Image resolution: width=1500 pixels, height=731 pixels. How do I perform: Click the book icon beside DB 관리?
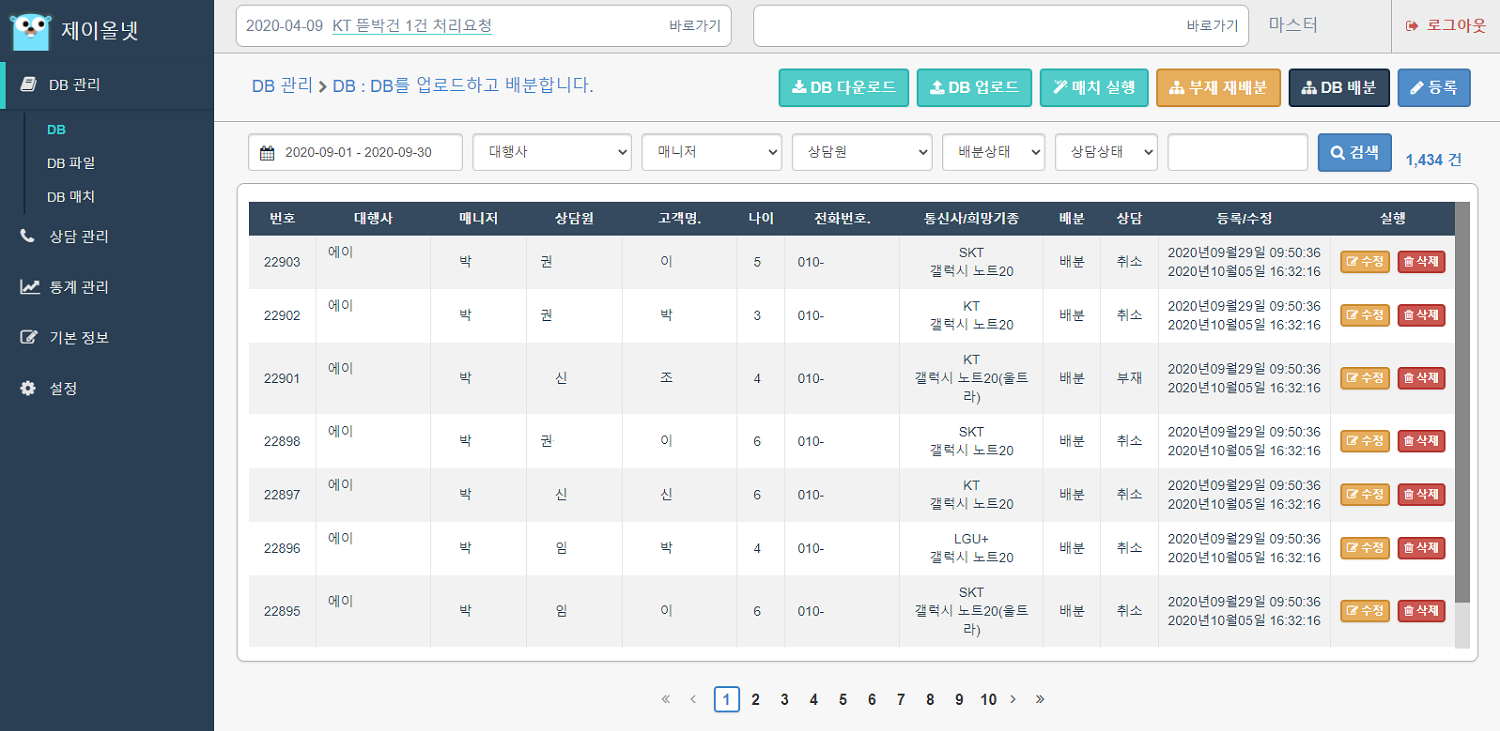tap(29, 85)
